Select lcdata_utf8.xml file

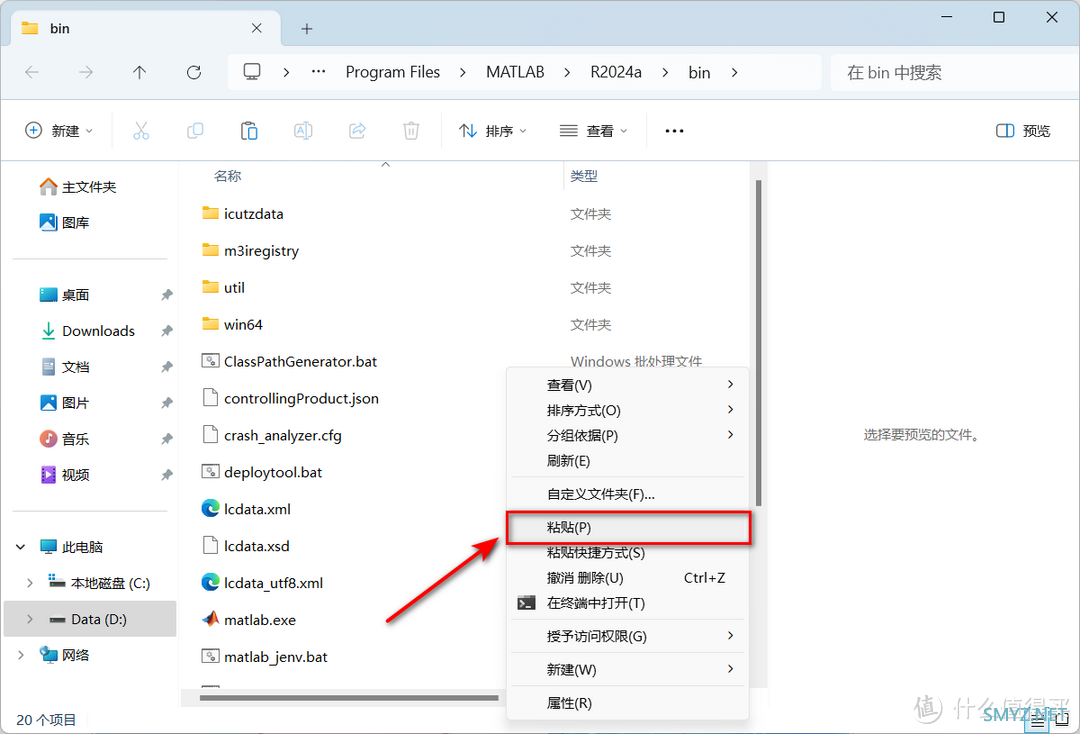tap(262, 583)
